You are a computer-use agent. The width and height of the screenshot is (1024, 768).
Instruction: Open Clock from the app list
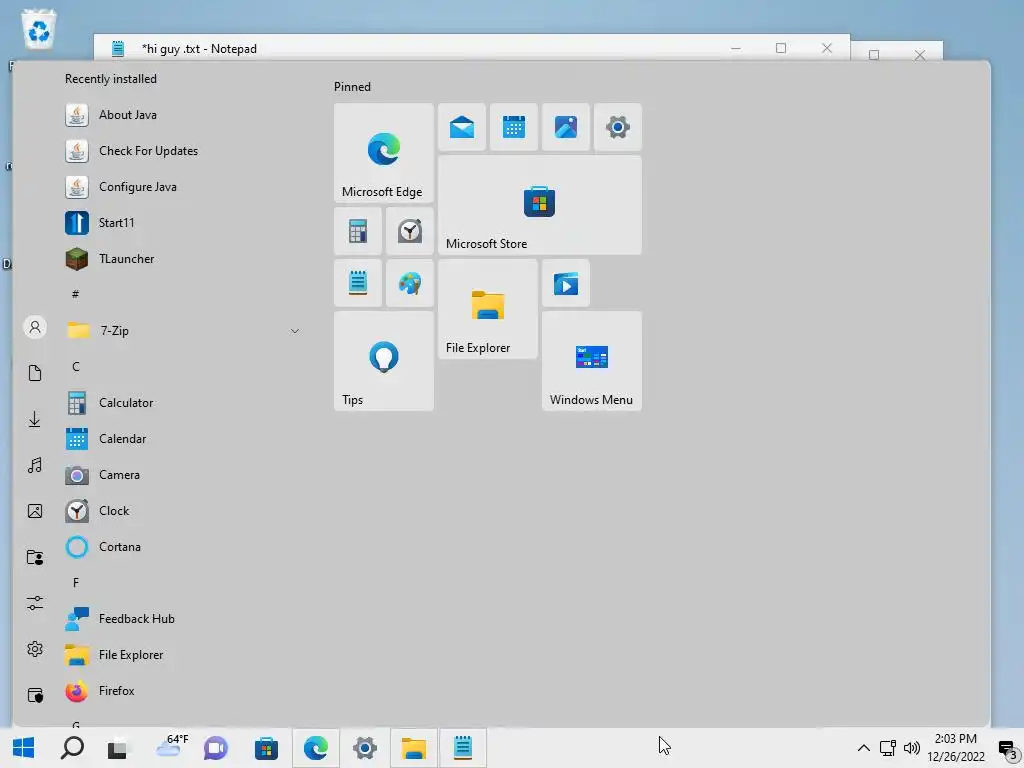(183, 511)
